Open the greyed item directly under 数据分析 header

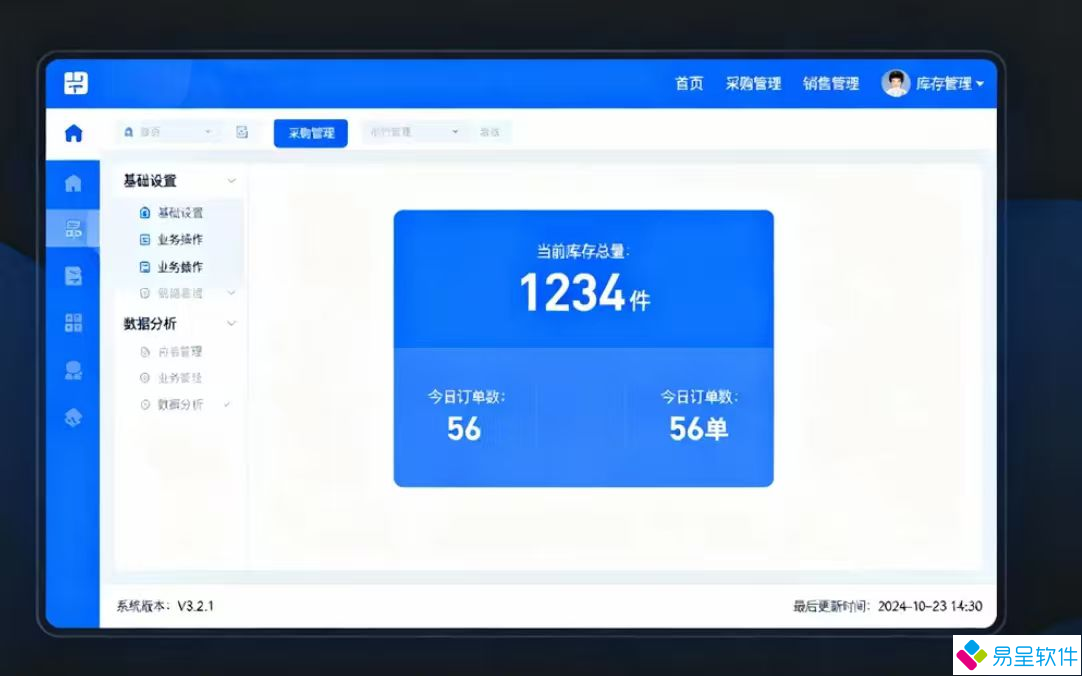180,352
